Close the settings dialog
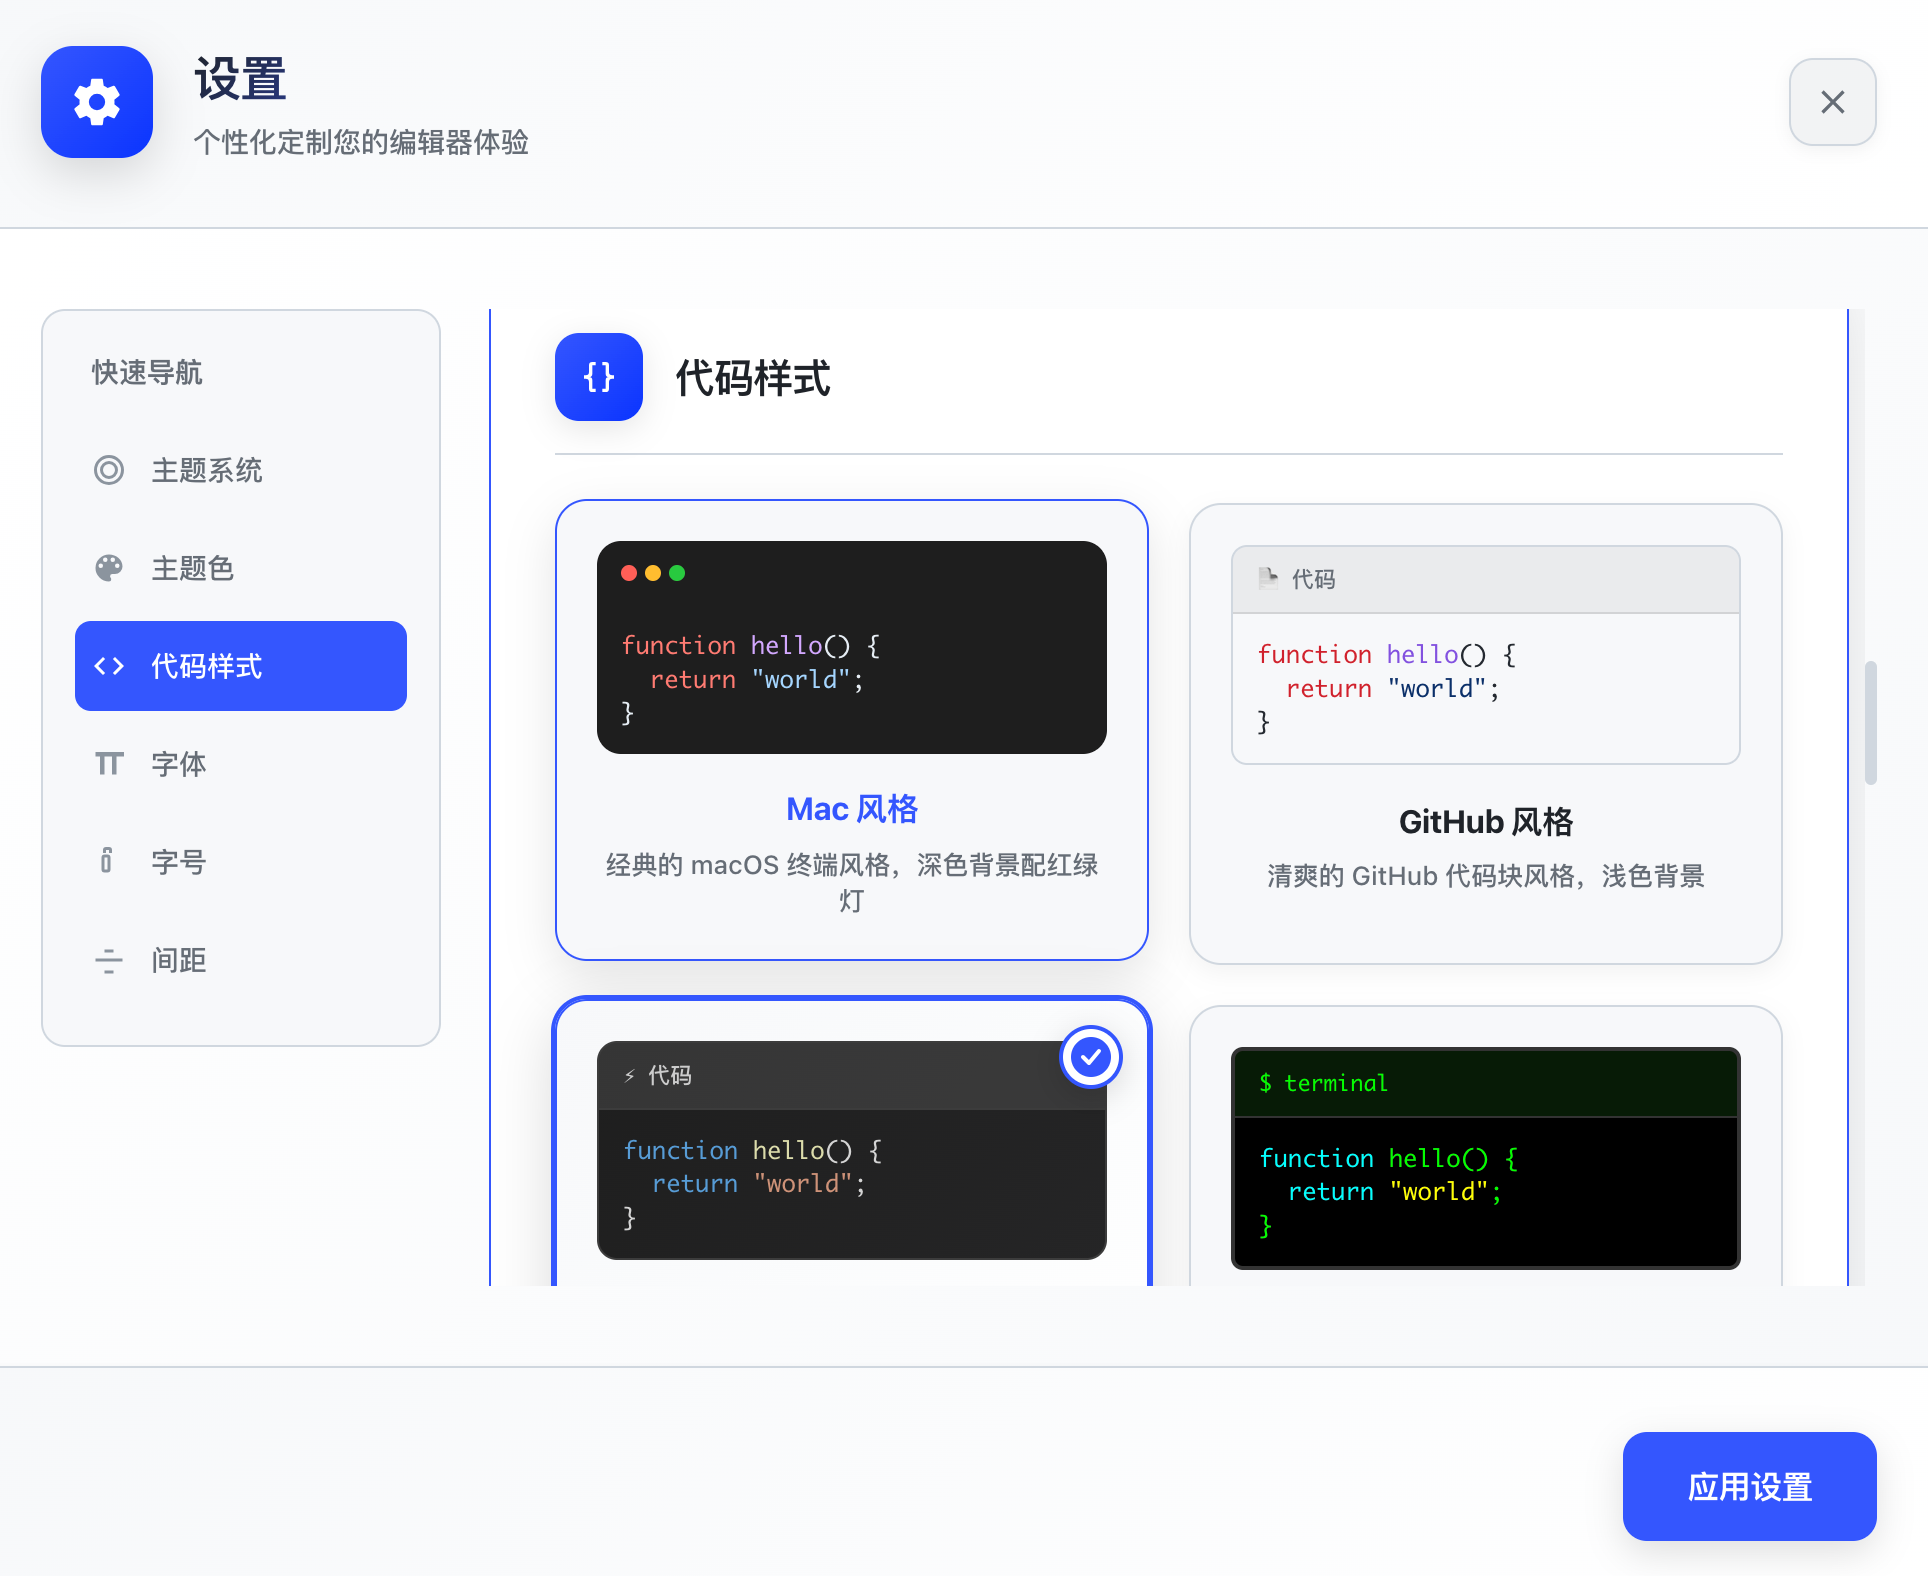1928x1576 pixels. [1832, 102]
